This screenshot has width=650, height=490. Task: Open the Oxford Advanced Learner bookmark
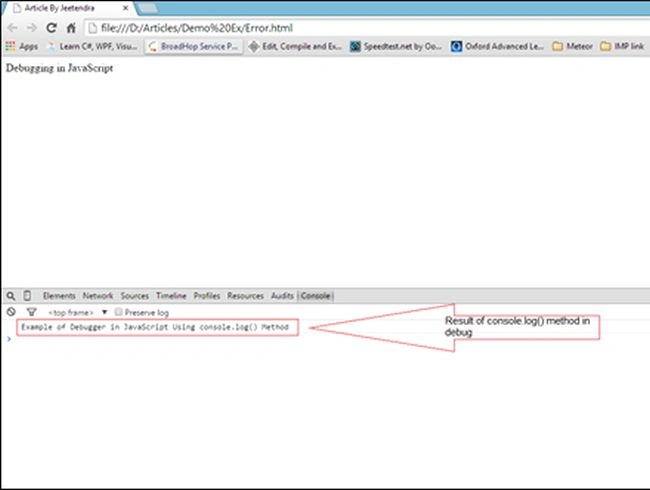pyautogui.click(x=497, y=46)
